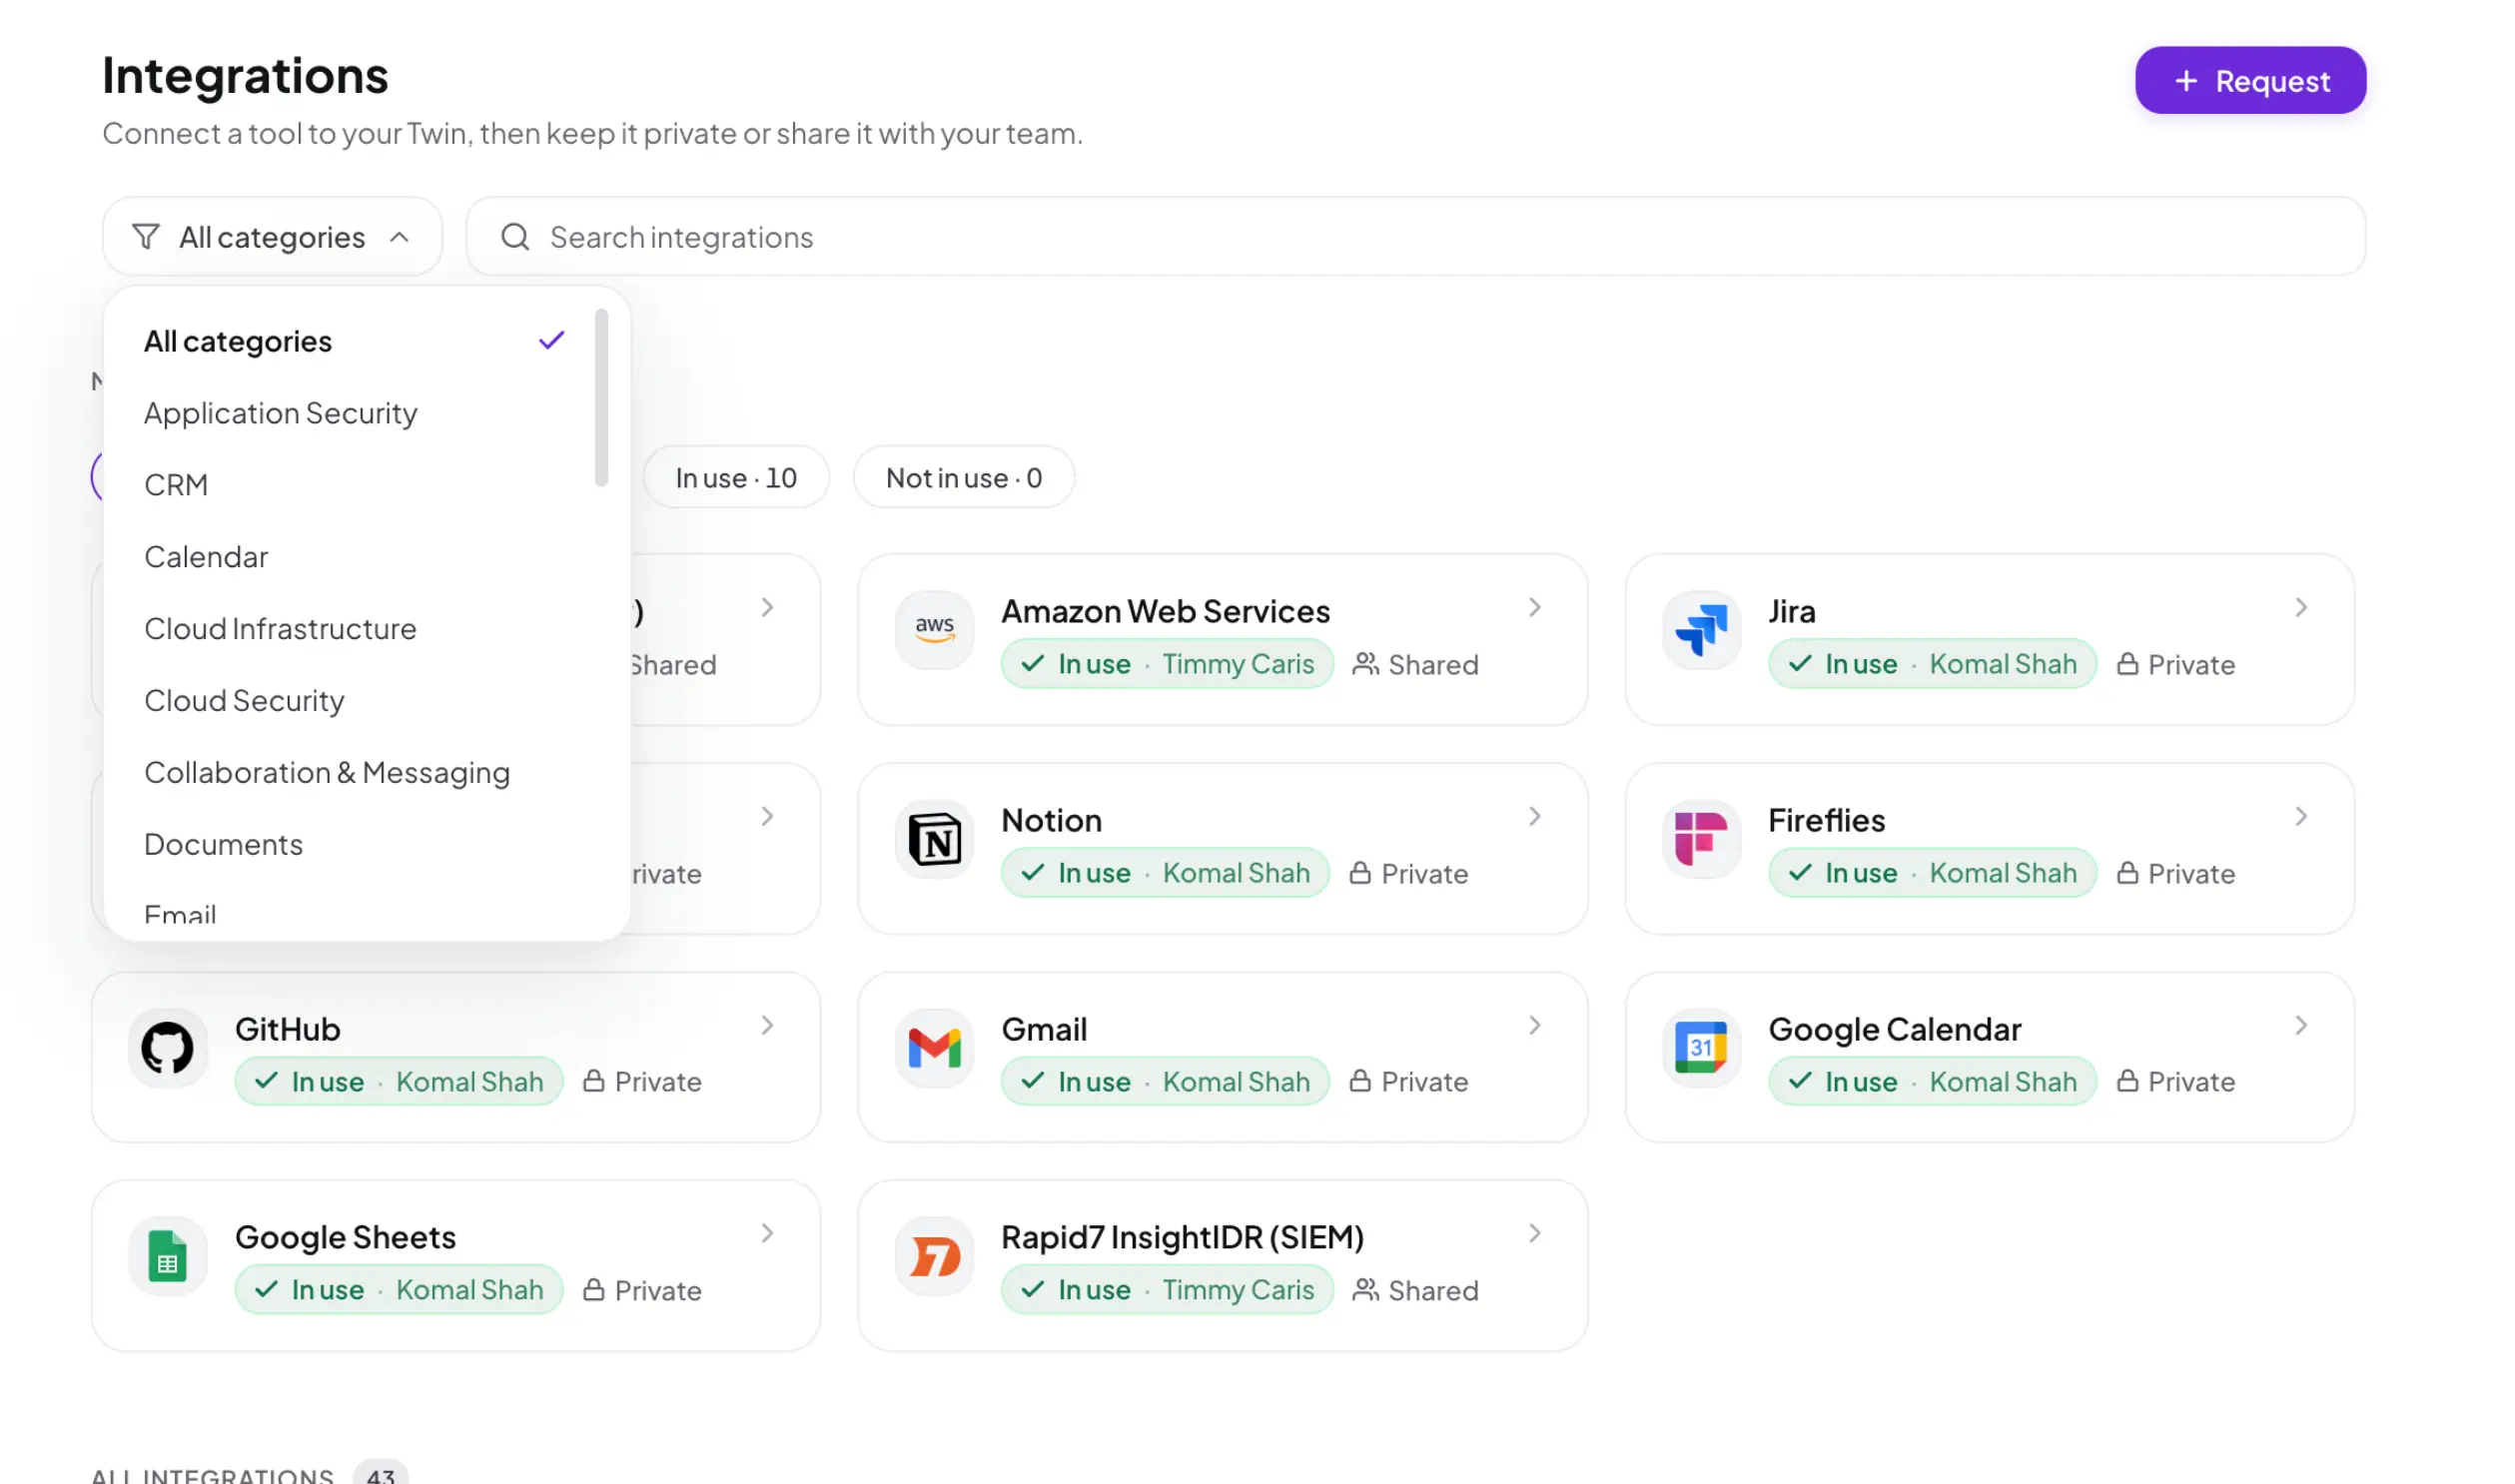Click the 43 count badge beside All Integrations
Image resolution: width=2515 pixels, height=1484 pixels.
tap(380, 1474)
